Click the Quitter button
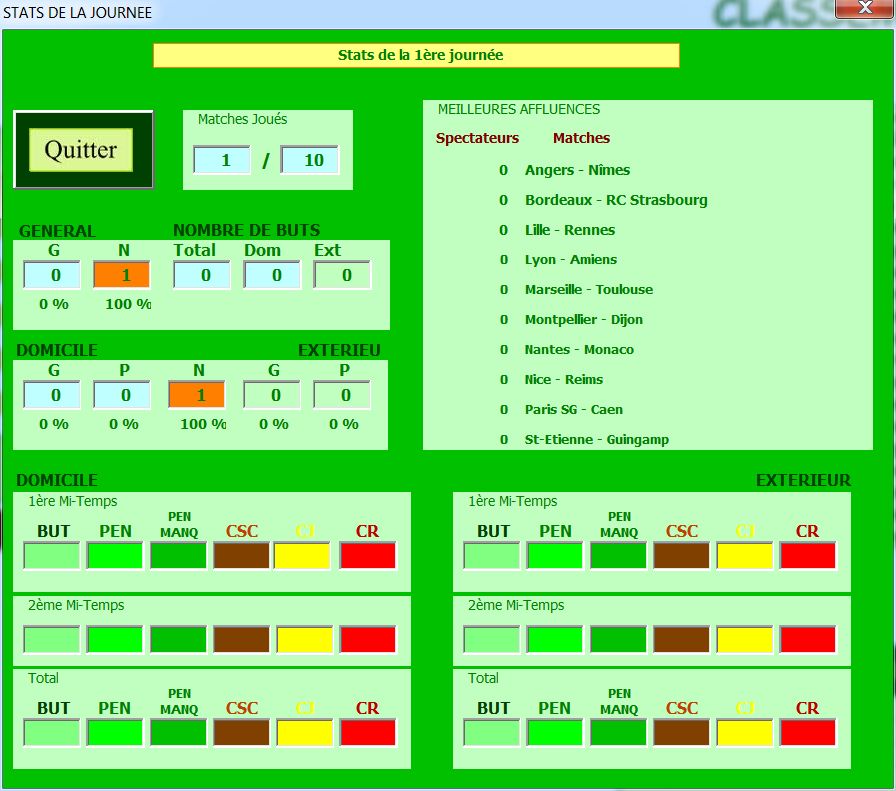The height and width of the screenshot is (791, 896). point(81,150)
